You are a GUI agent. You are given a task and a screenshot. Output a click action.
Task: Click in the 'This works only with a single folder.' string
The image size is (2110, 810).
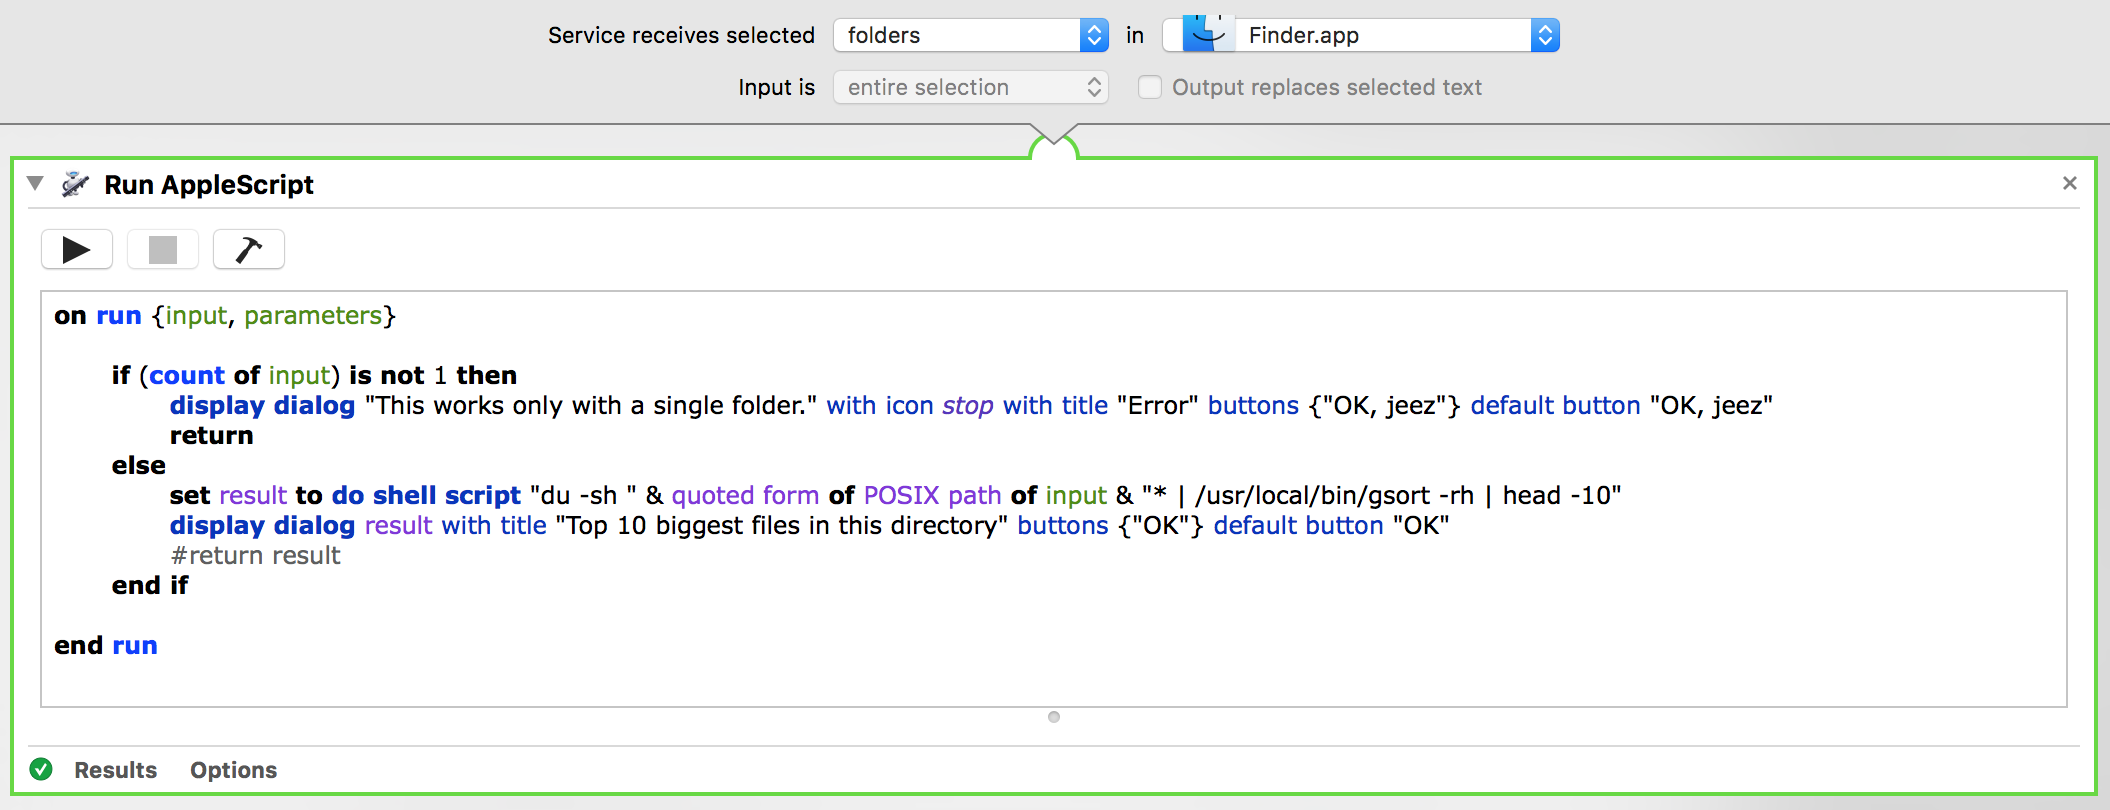[x=591, y=405]
